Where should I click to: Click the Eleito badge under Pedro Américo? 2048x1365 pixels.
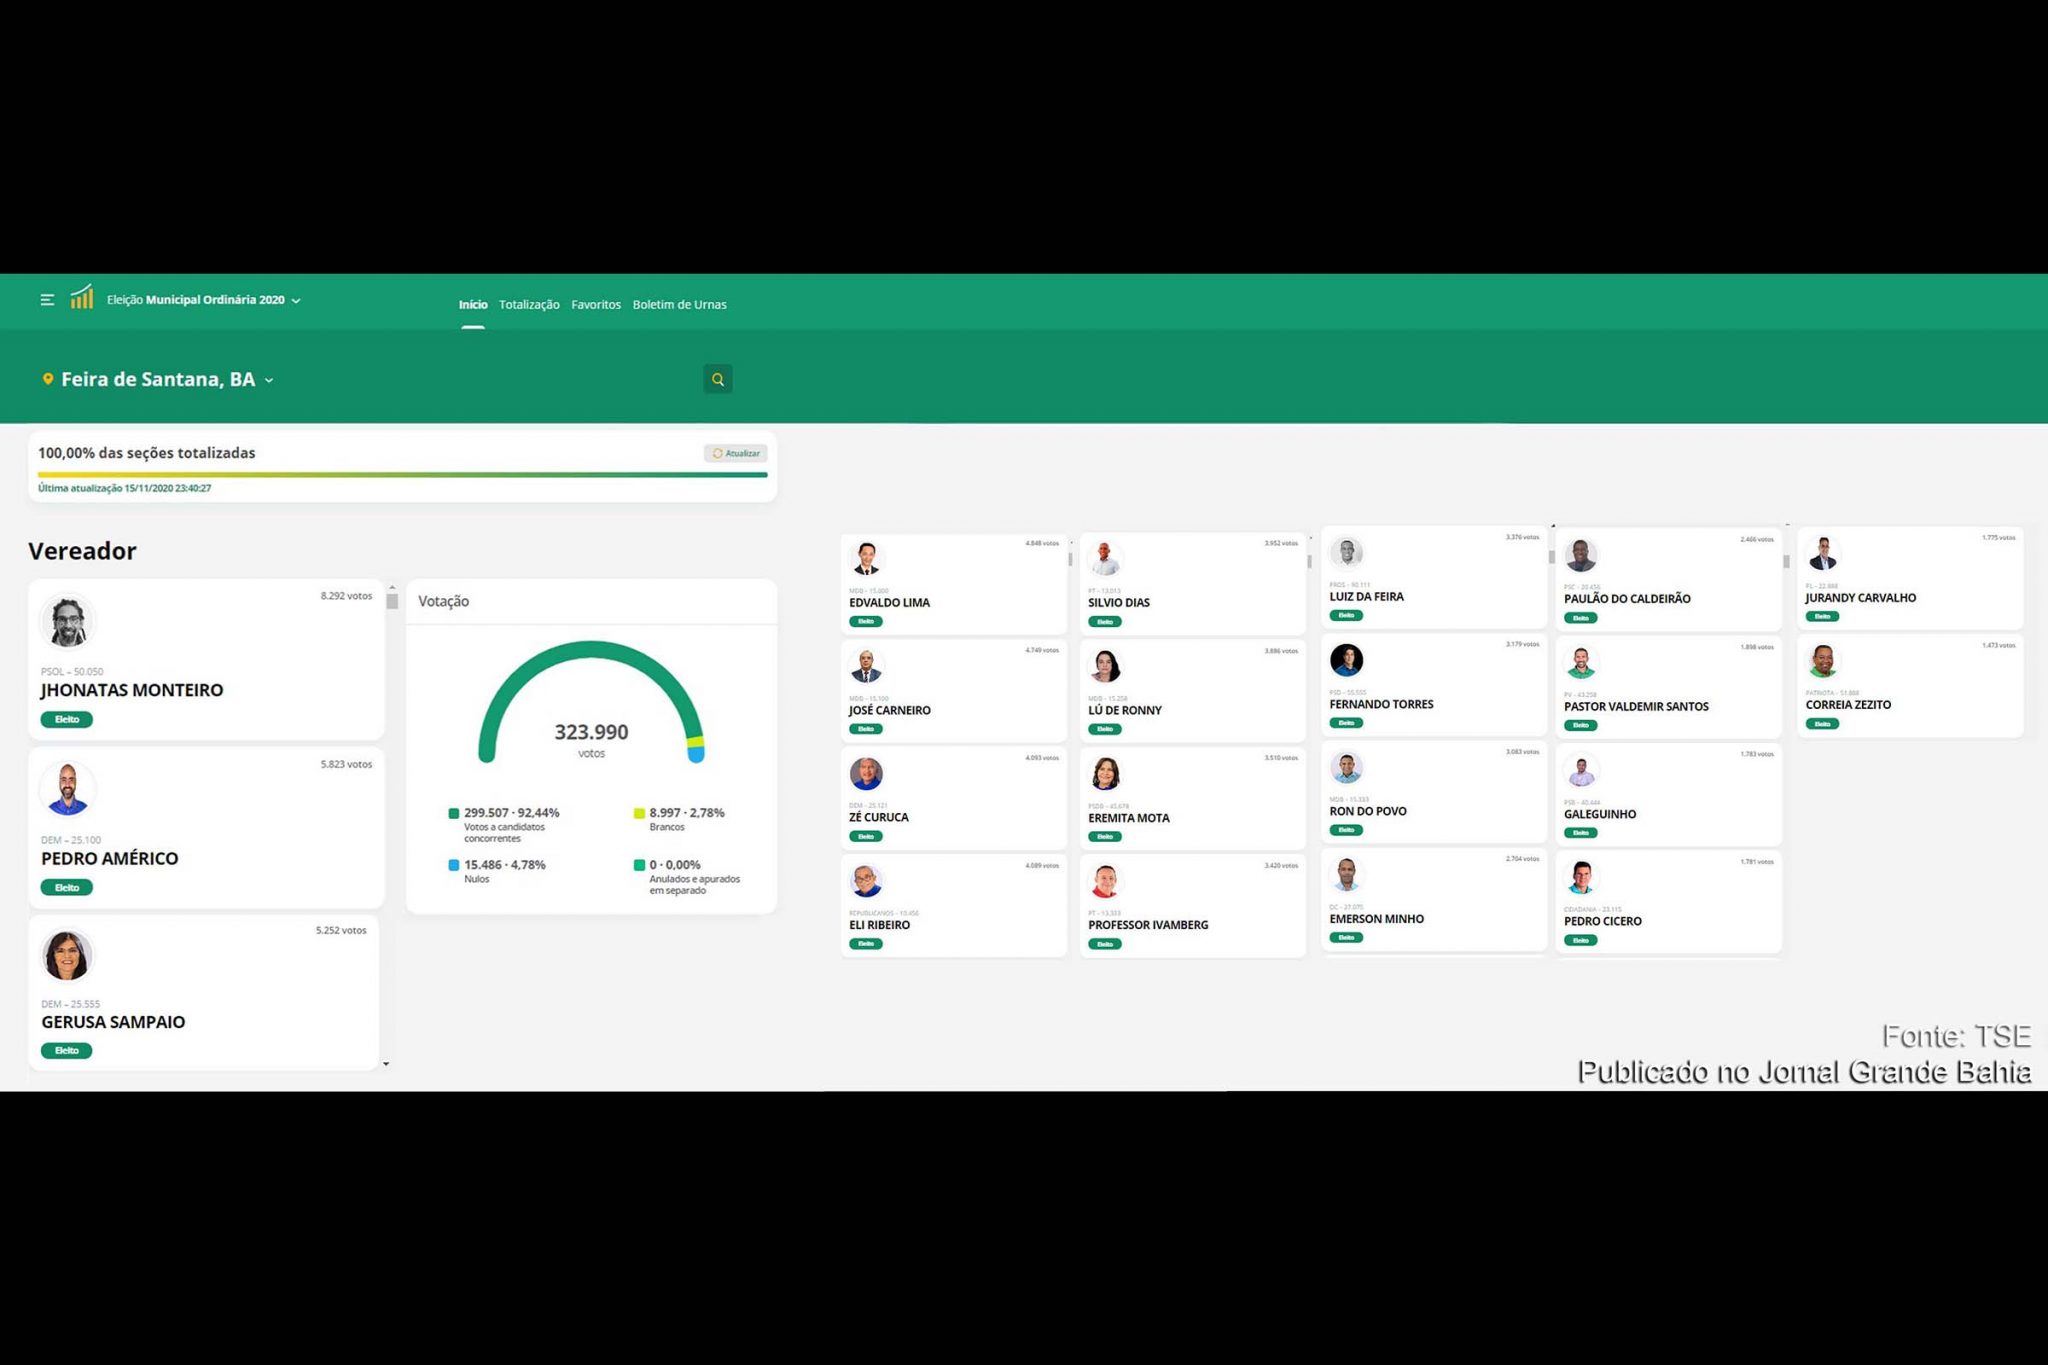coord(67,887)
